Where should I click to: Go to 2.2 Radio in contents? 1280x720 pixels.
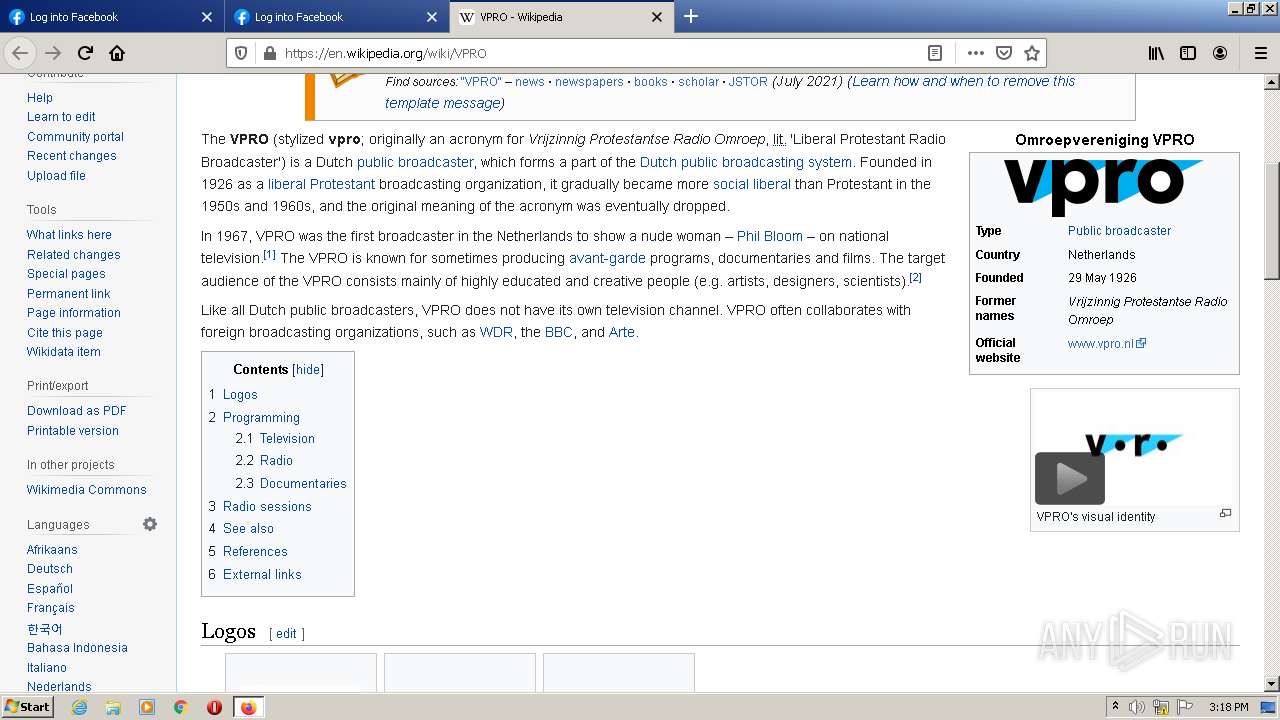point(264,460)
